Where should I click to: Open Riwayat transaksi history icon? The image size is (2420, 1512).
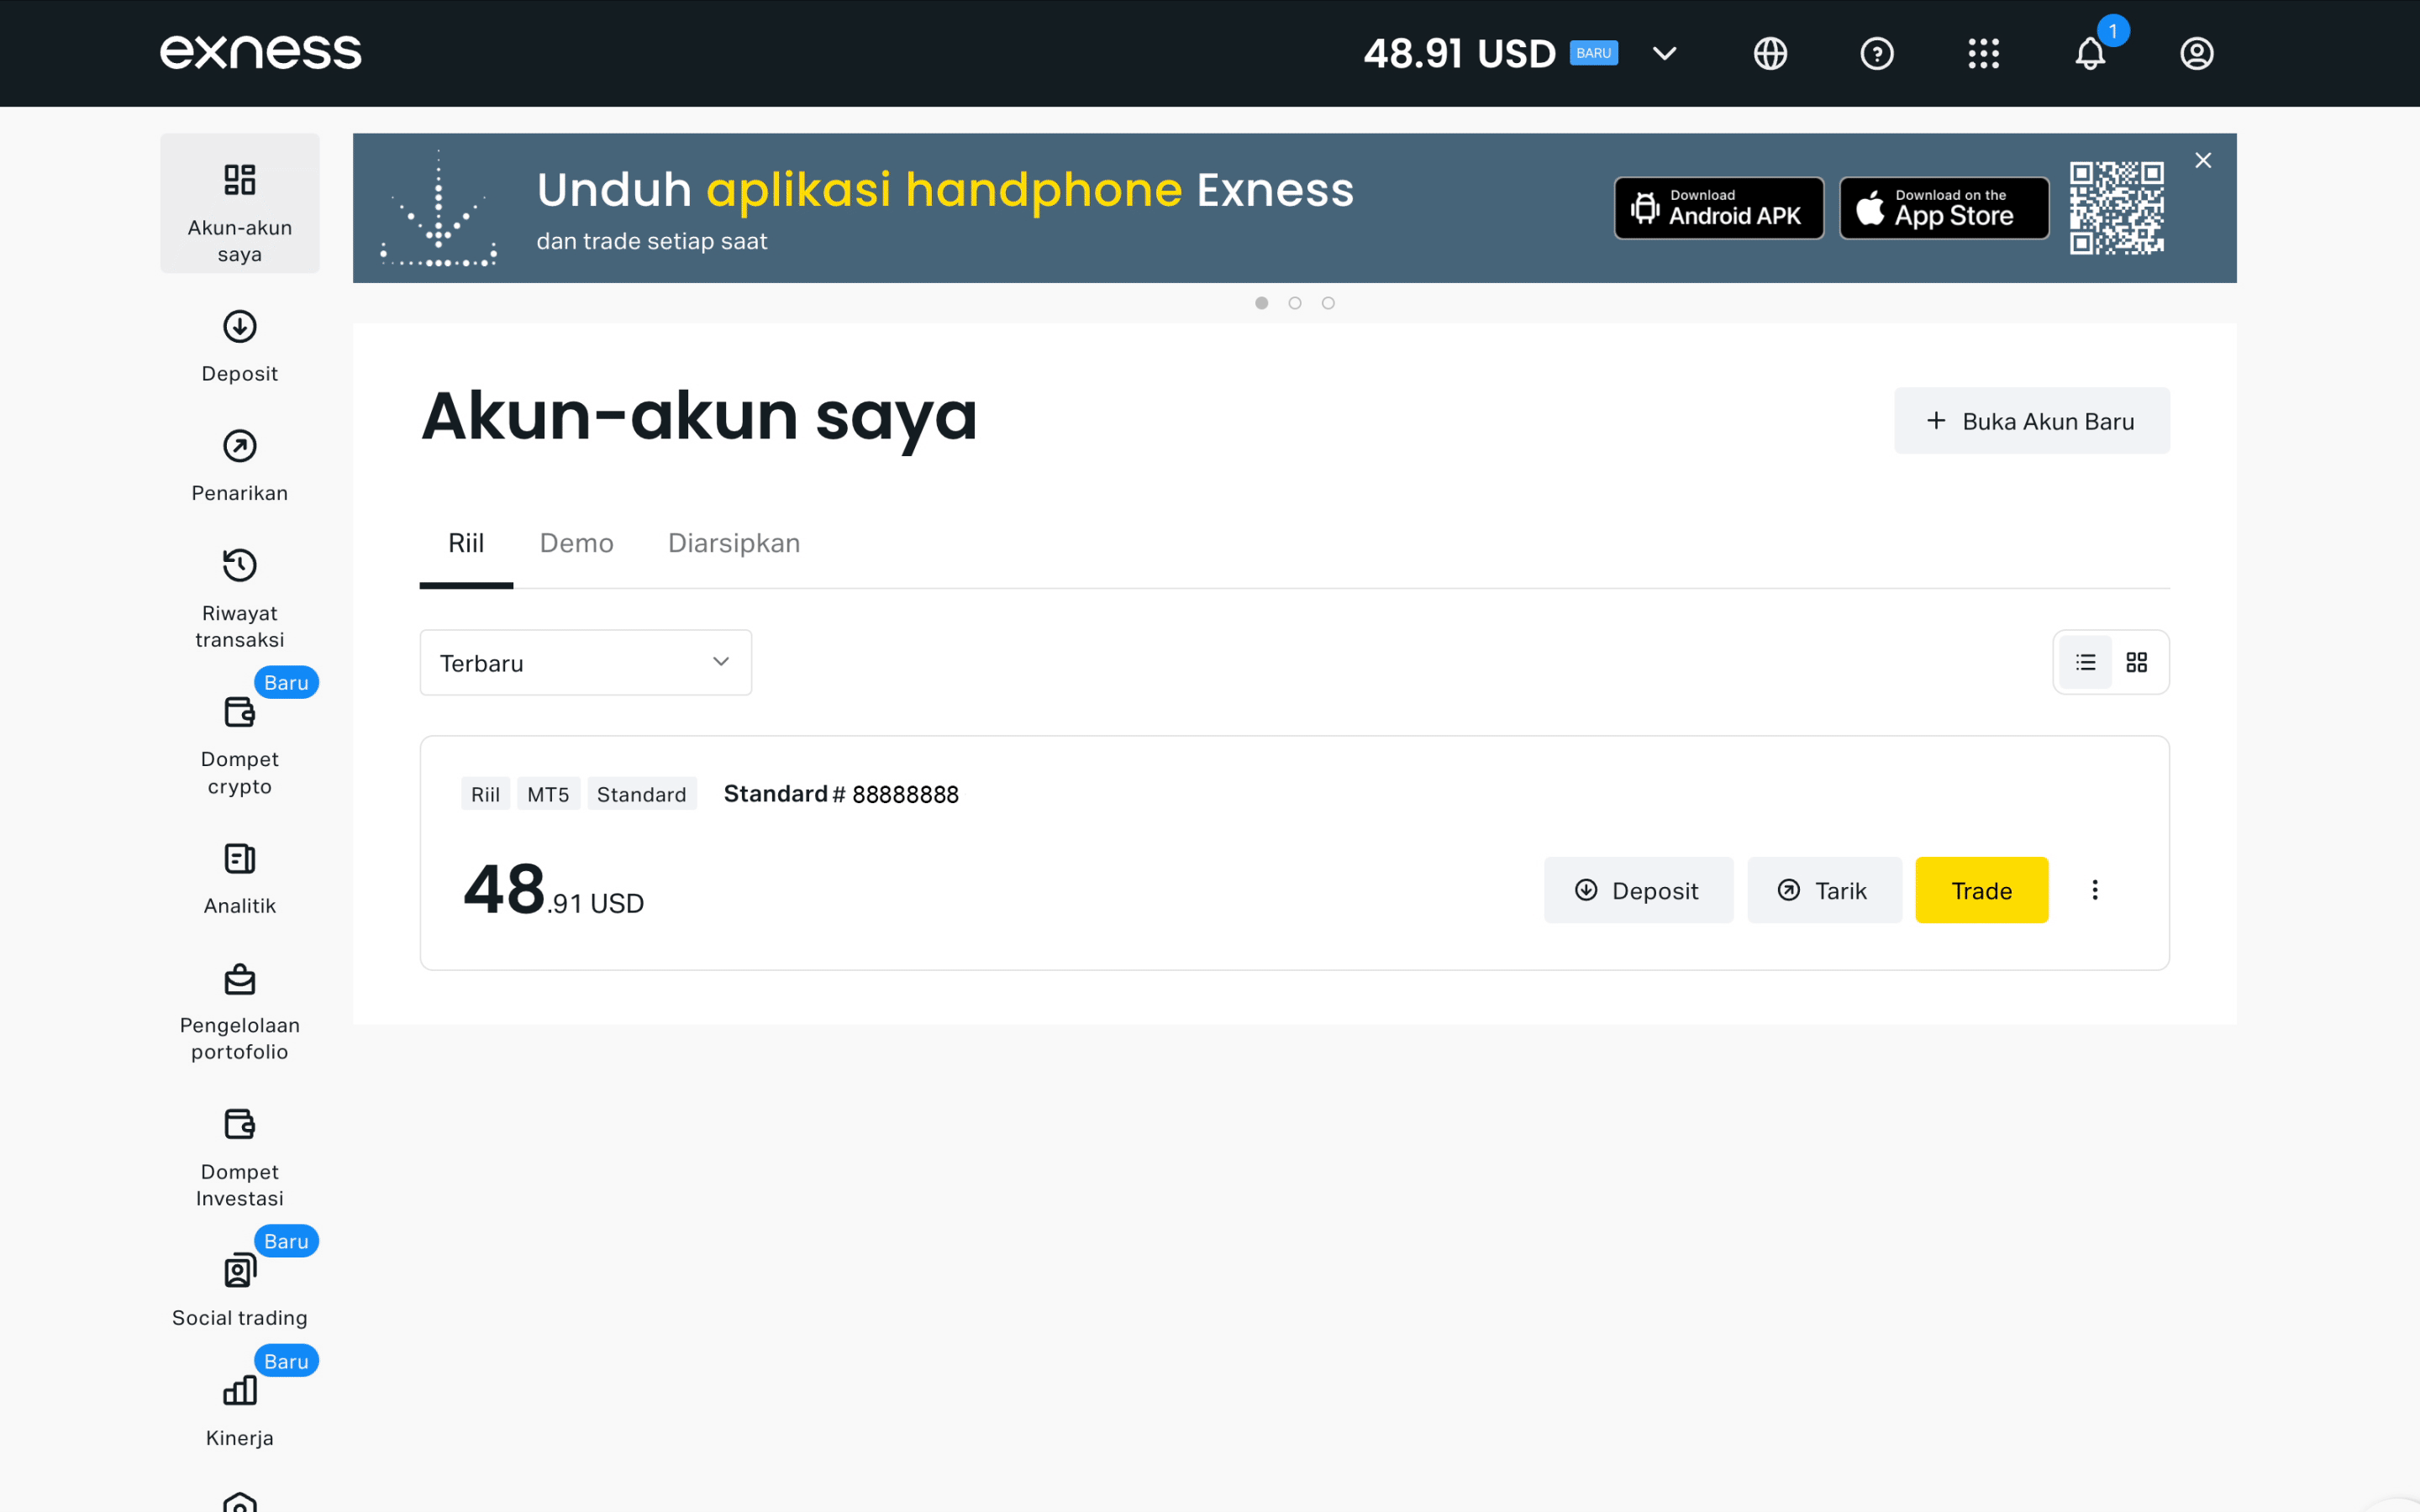[x=239, y=565]
